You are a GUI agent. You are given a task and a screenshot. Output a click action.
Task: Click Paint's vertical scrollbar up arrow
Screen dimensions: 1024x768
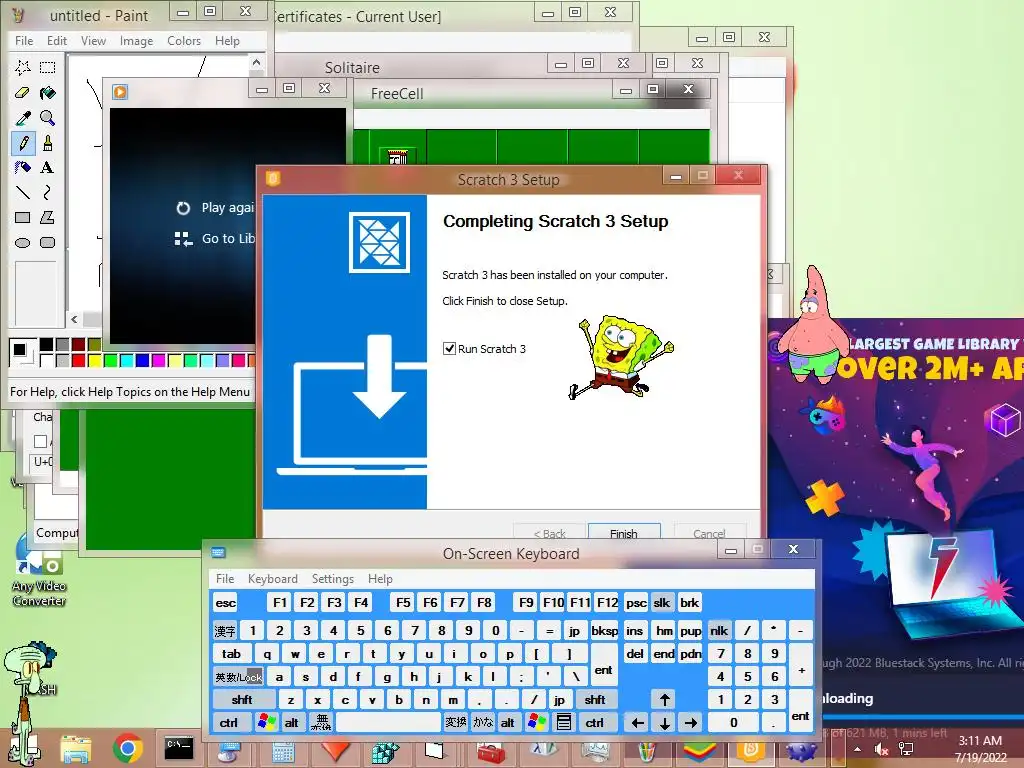pyautogui.click(x=257, y=63)
